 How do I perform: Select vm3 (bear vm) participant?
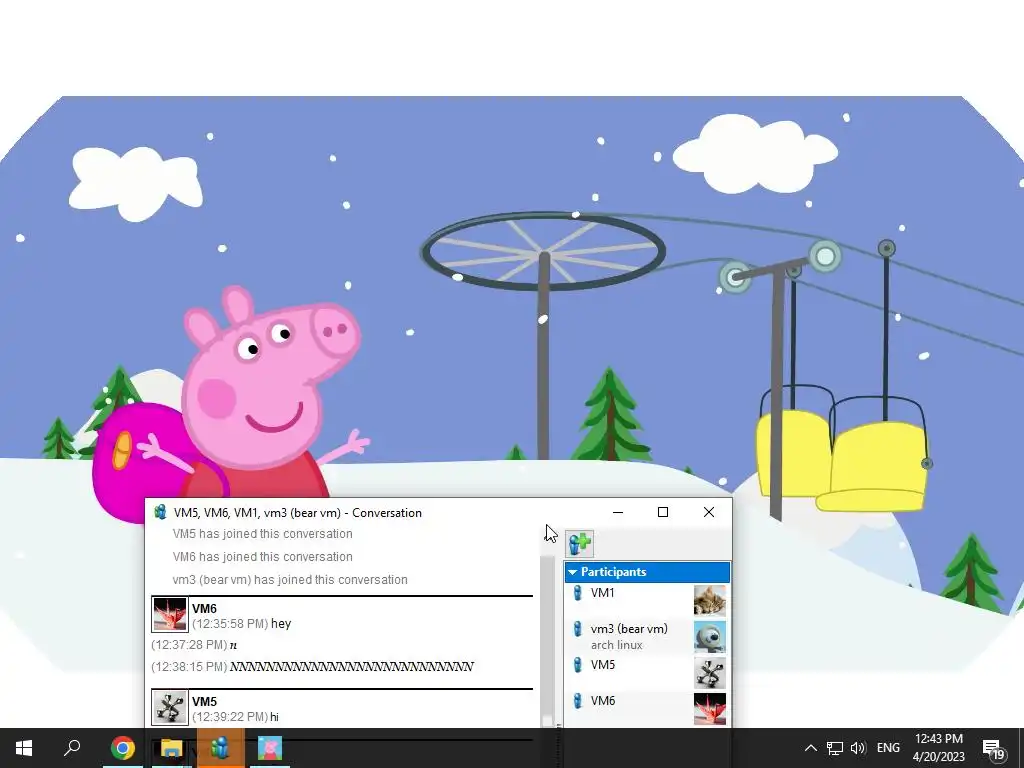[x=647, y=637]
